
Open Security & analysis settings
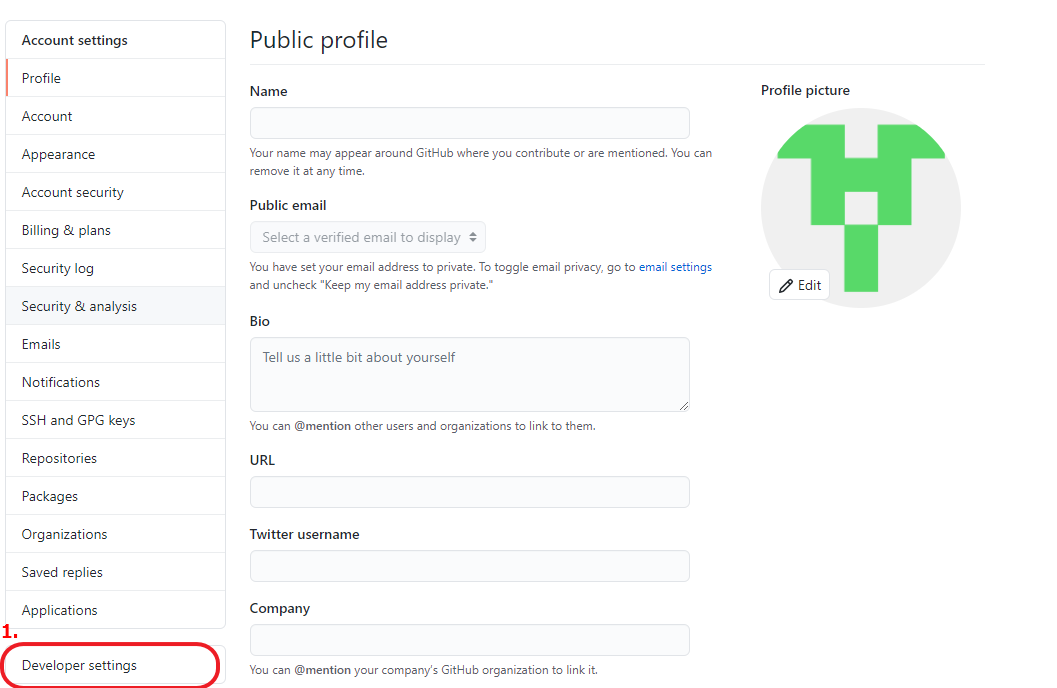point(115,306)
